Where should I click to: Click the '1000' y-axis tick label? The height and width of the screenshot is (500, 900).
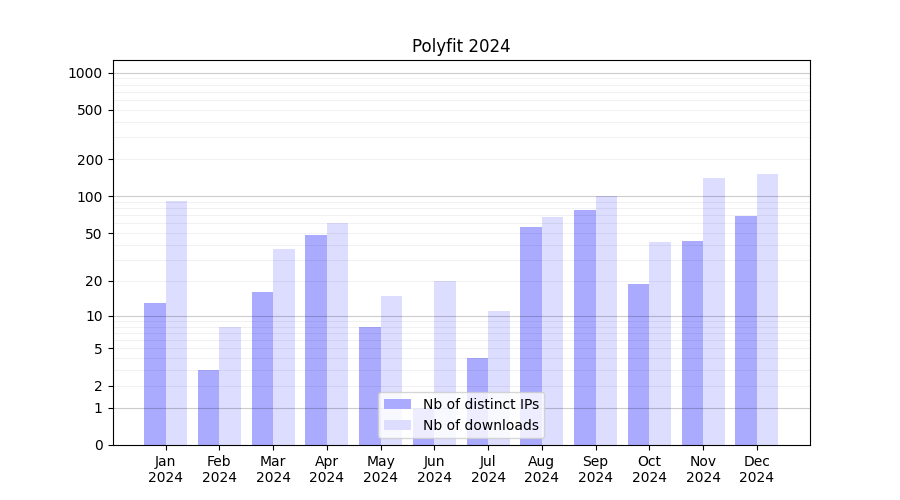point(85,73)
